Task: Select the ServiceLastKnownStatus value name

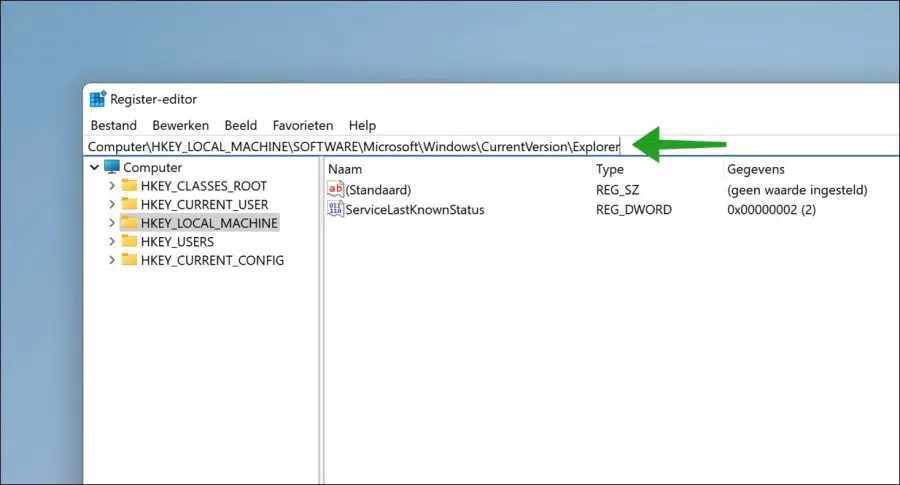Action: (x=415, y=209)
